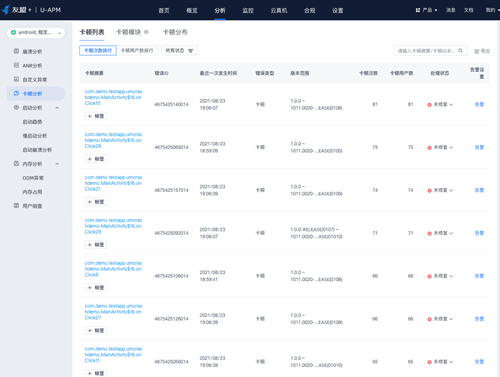Open ANR分析 via its sidebar icon

click(x=16, y=65)
